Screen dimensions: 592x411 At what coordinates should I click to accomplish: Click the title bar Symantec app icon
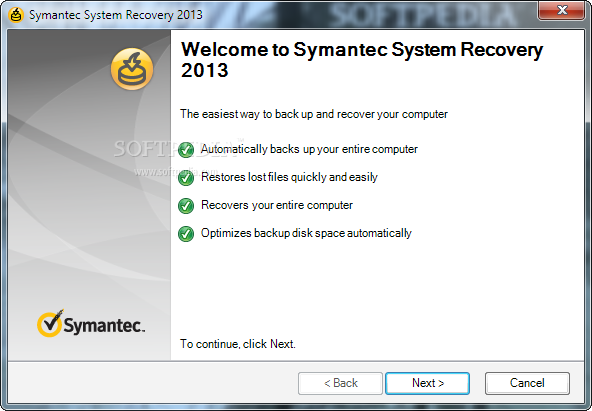point(16,15)
